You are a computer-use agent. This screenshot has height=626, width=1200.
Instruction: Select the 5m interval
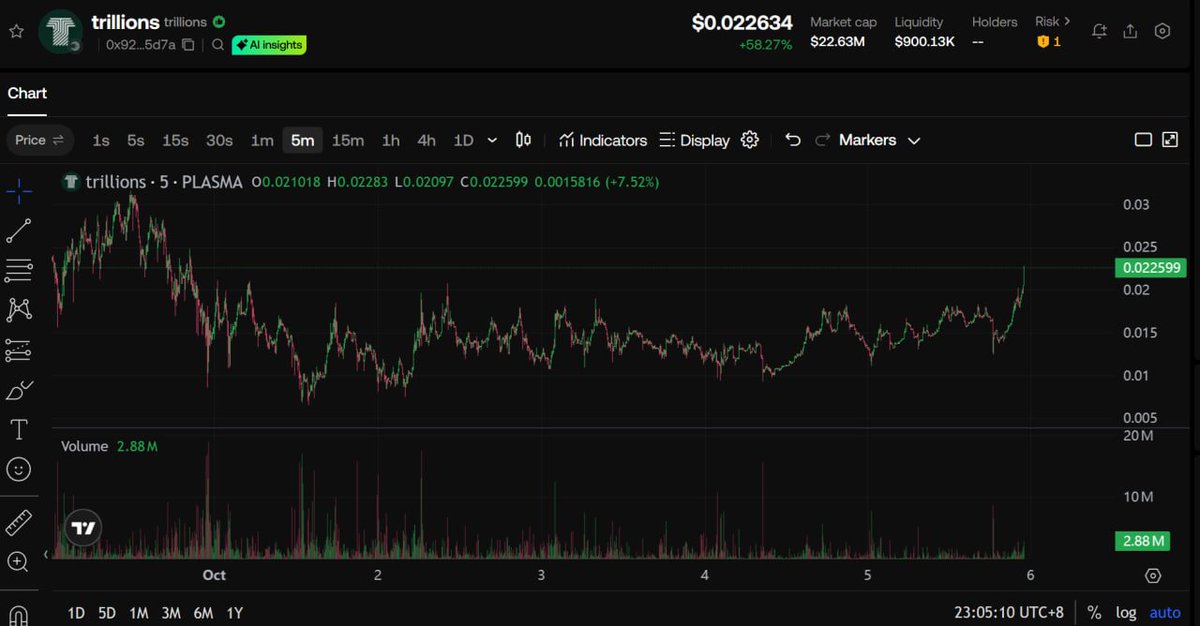tap(302, 141)
